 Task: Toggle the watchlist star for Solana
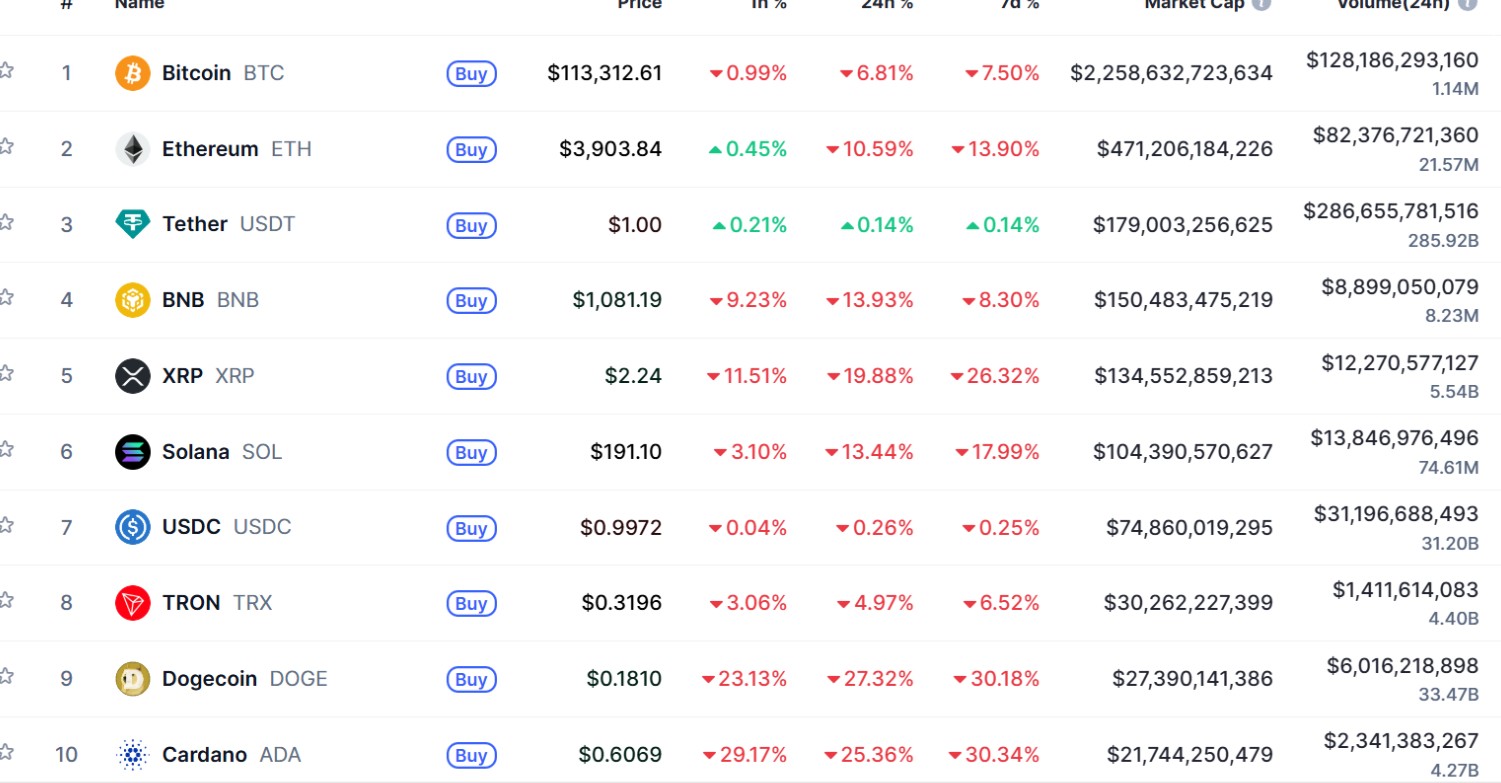coord(6,449)
